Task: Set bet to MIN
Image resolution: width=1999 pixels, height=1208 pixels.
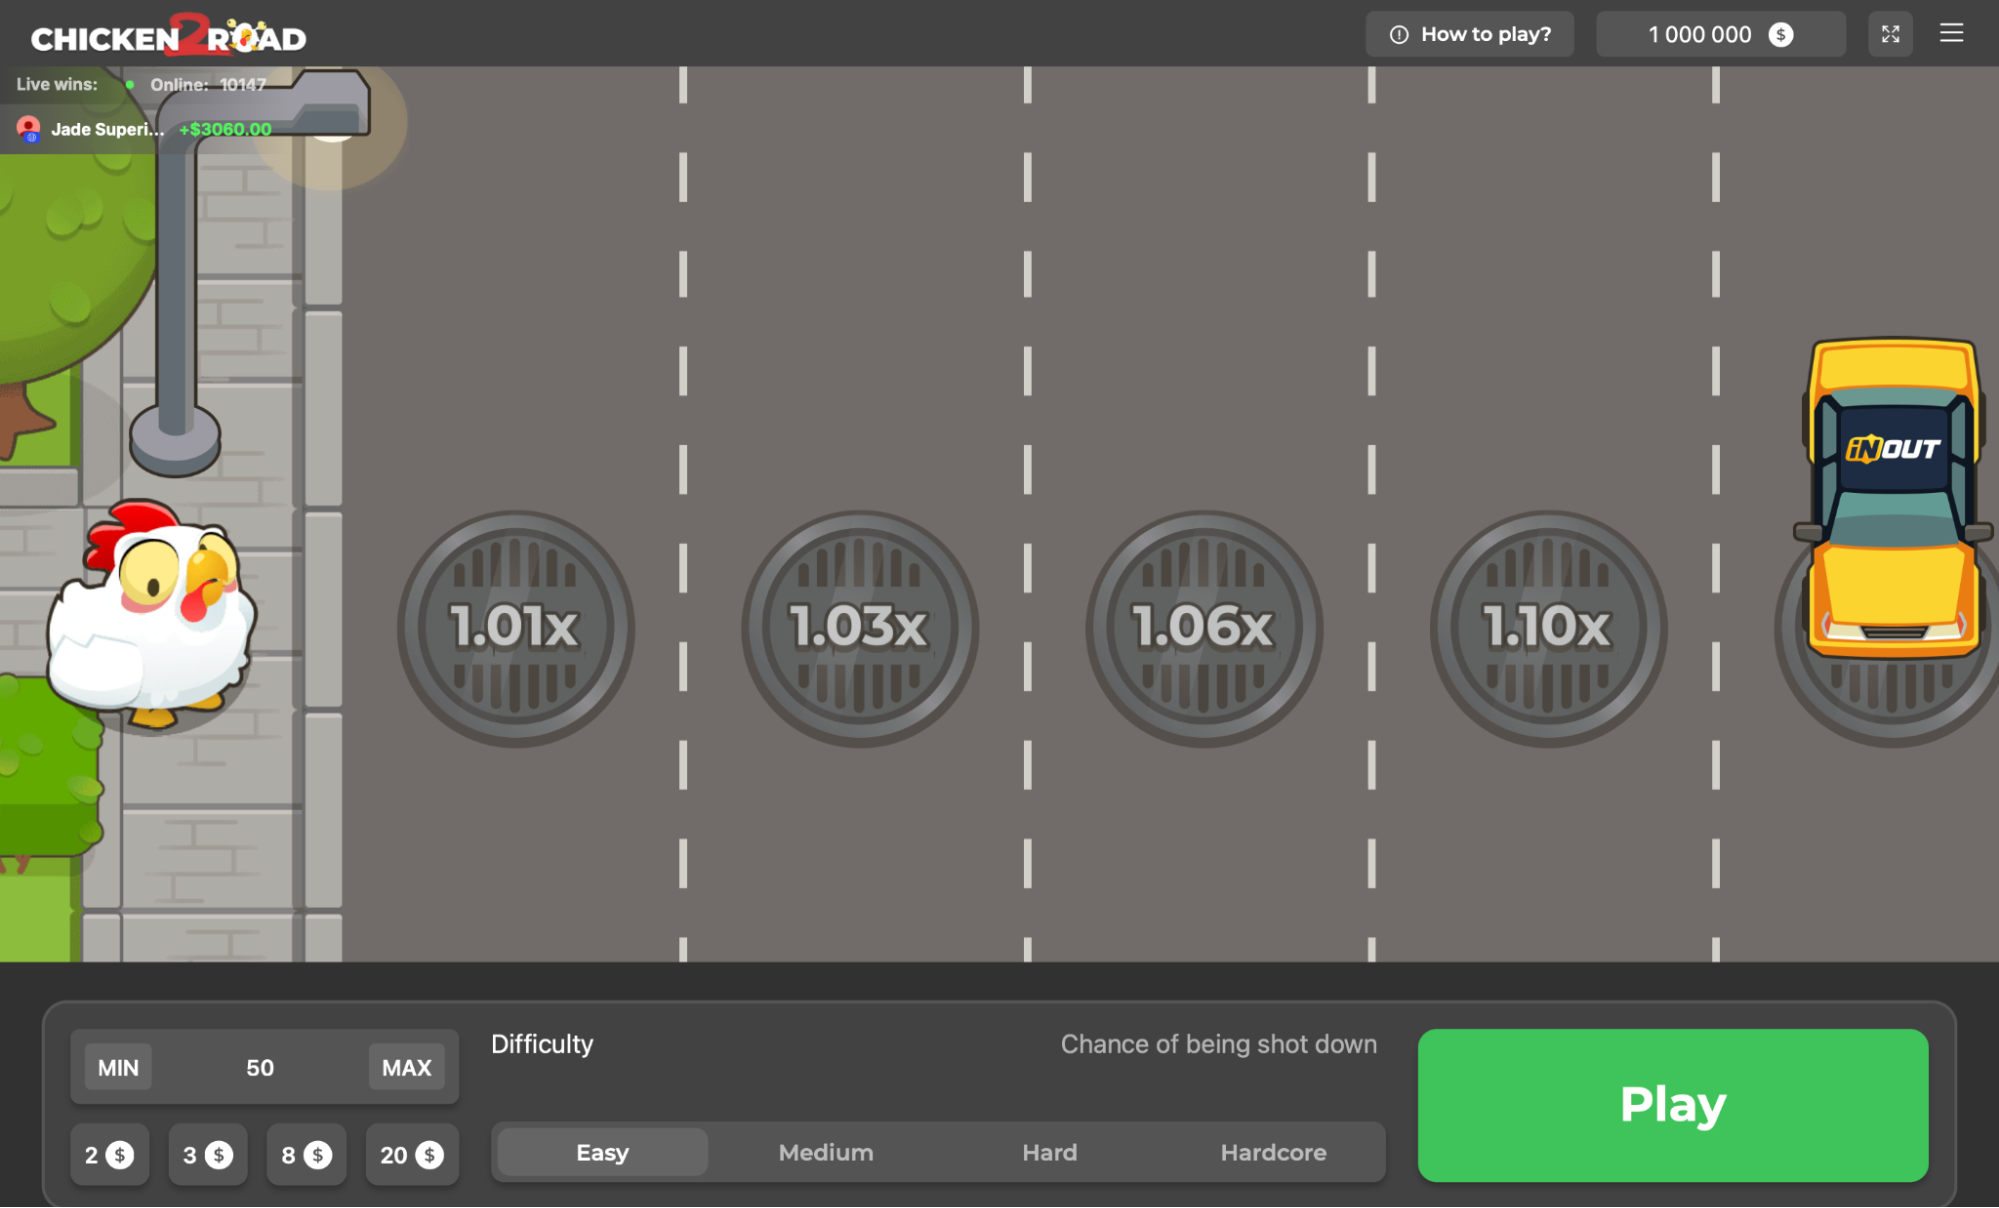Action: click(118, 1067)
